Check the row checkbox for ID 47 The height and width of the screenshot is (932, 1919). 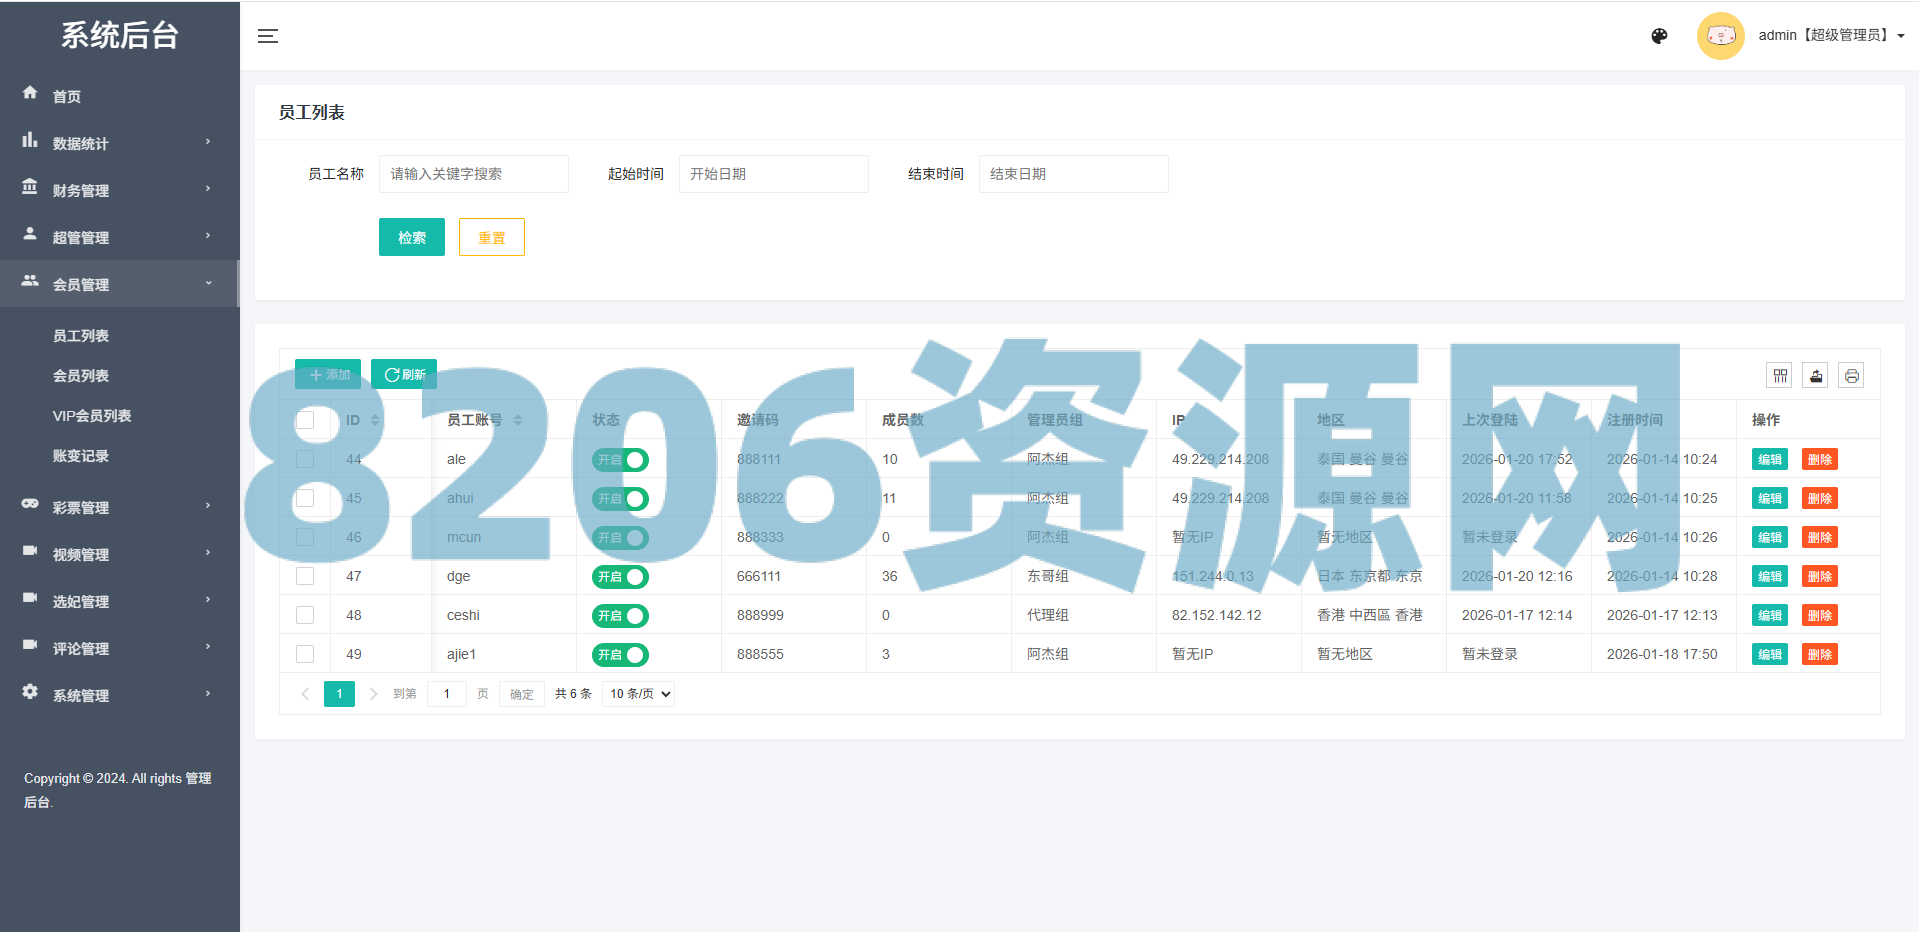pos(305,576)
